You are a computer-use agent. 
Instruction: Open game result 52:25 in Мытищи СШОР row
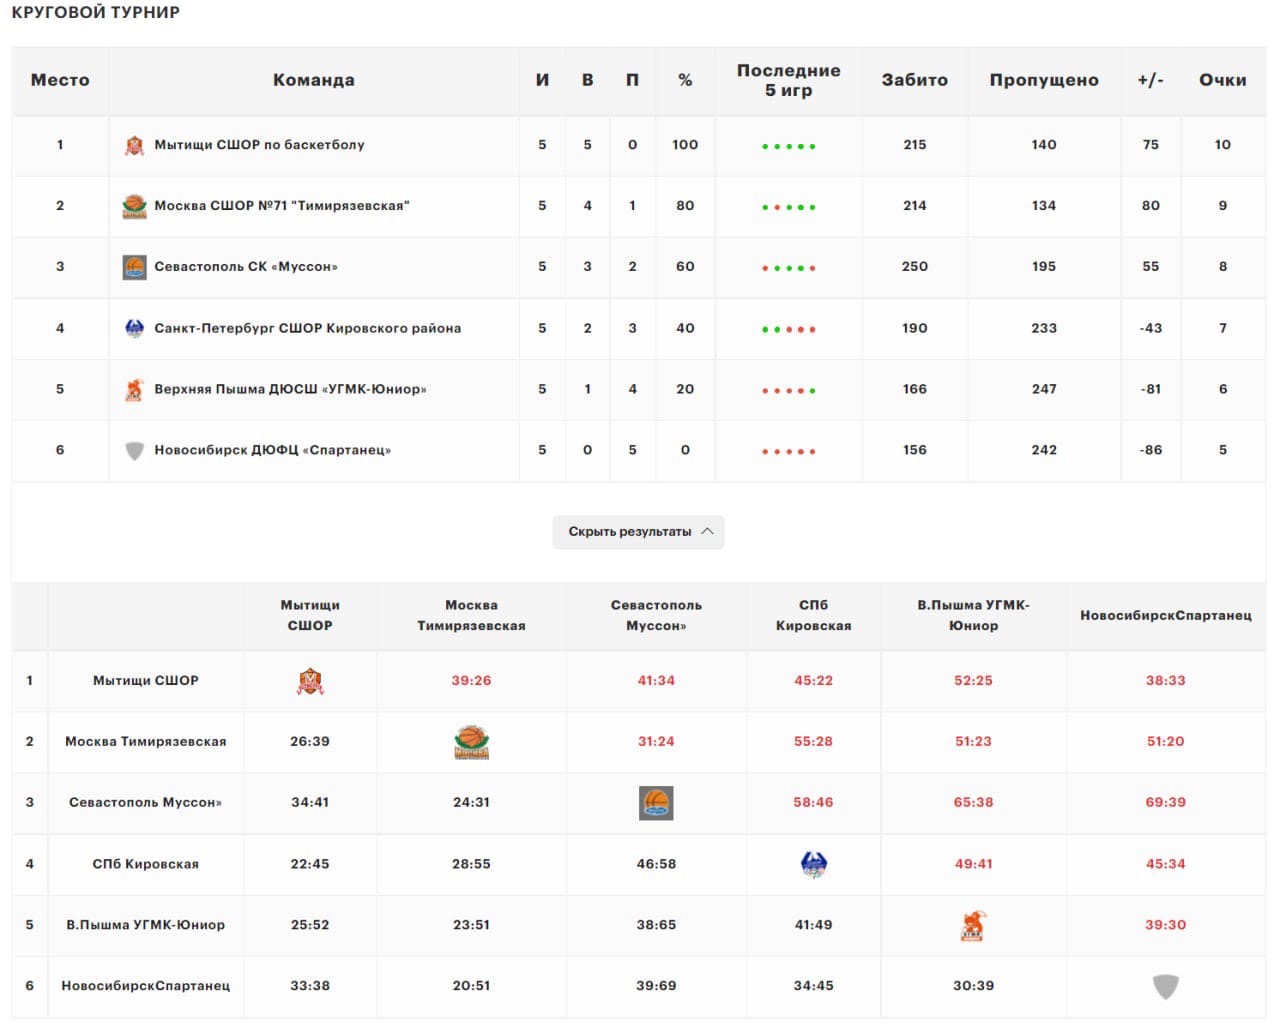[x=973, y=681]
